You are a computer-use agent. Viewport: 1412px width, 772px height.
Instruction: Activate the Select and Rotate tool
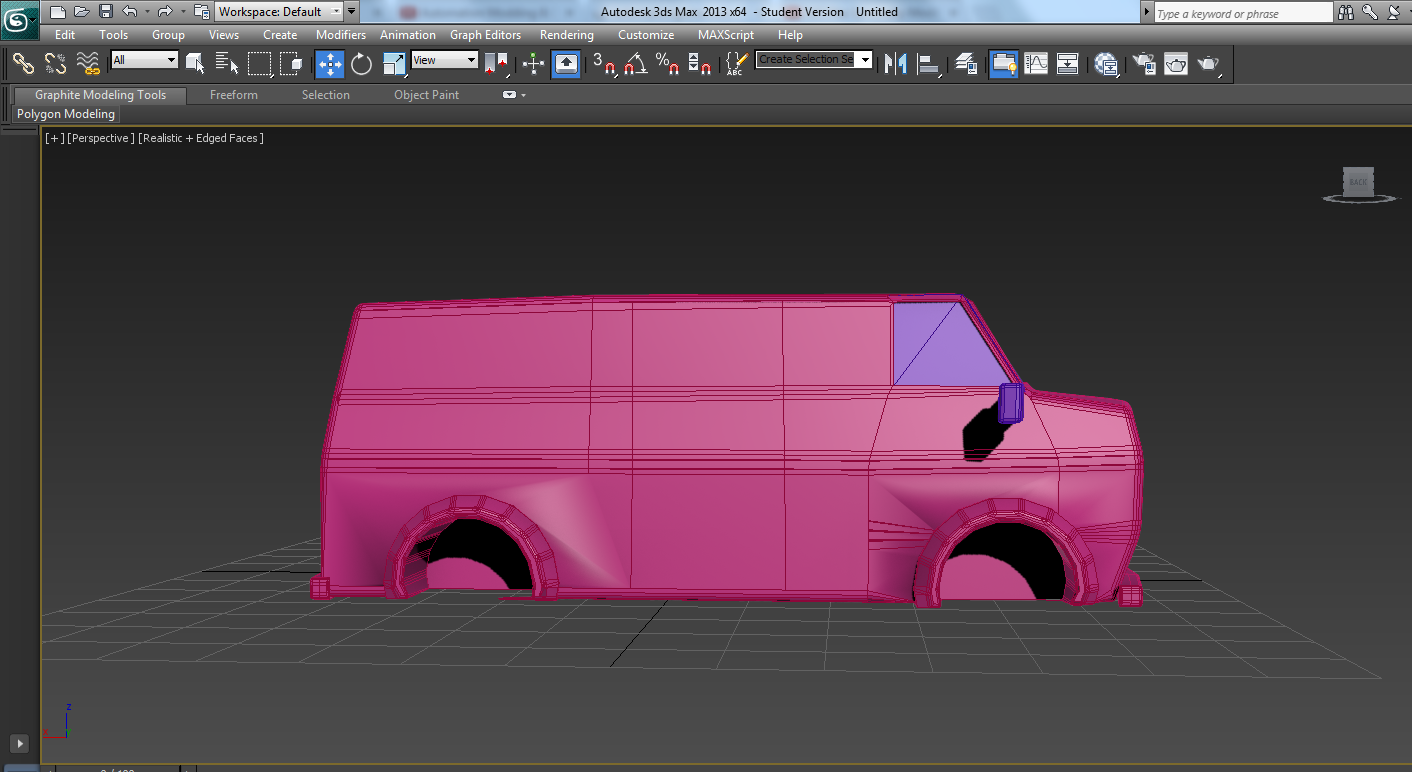[x=362, y=64]
